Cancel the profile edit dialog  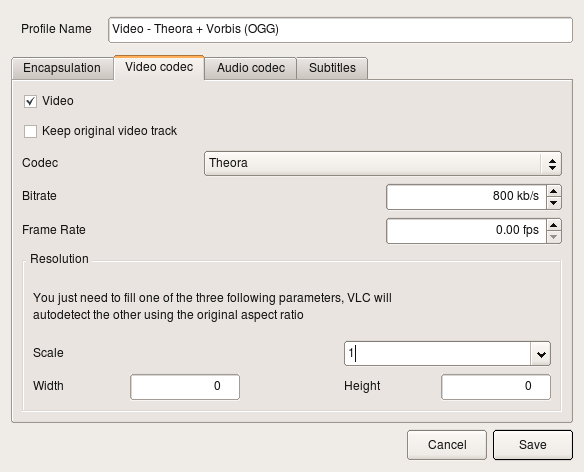pos(447,445)
